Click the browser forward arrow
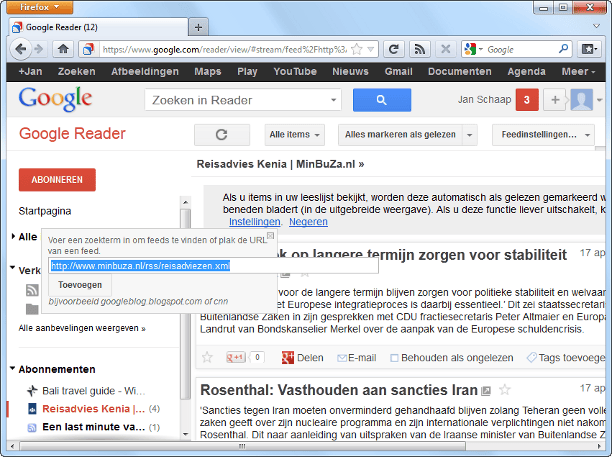The width and height of the screenshot is (612, 457). (39, 49)
